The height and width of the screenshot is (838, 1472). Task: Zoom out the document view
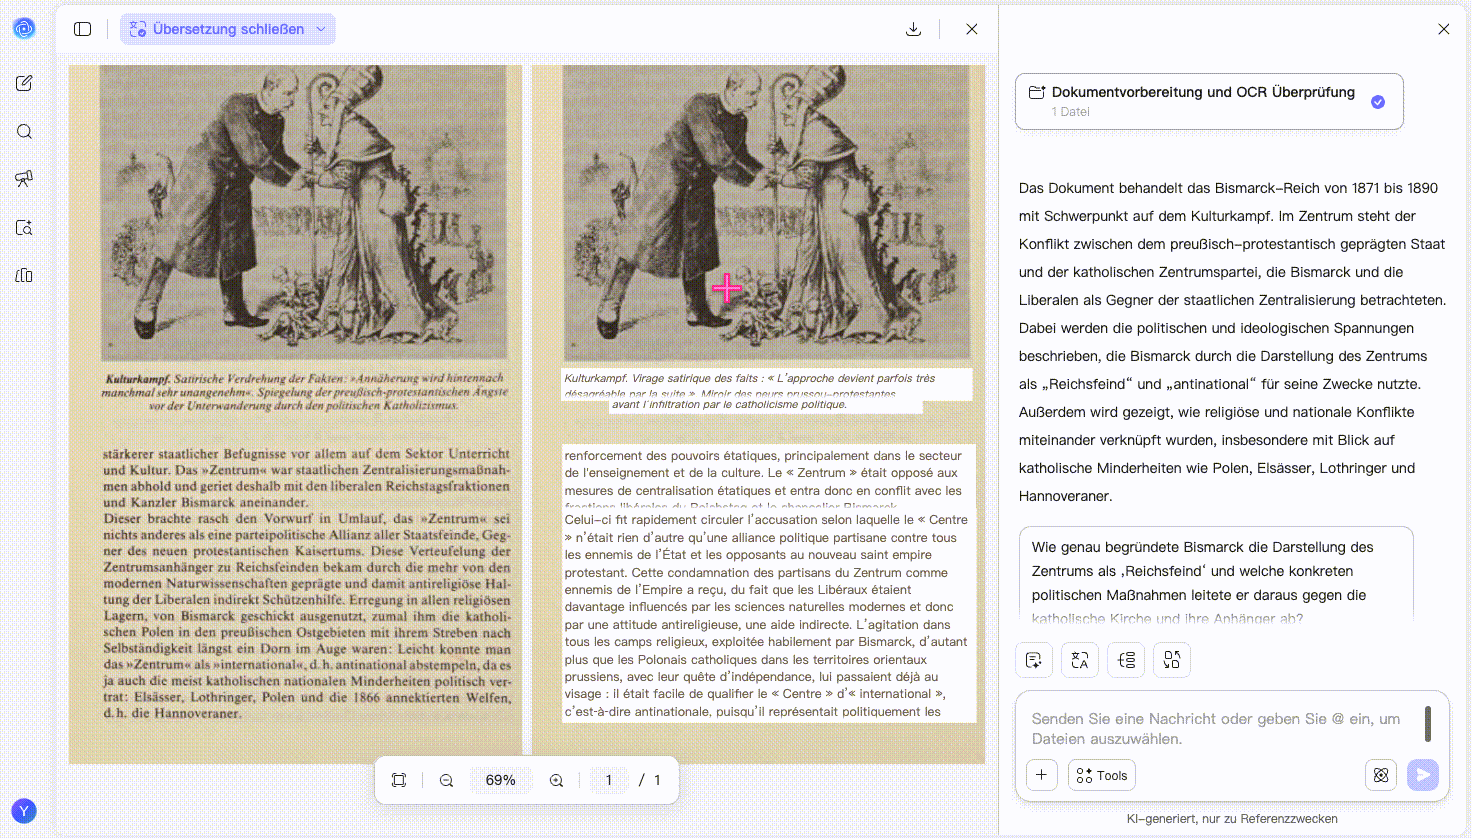coord(446,780)
